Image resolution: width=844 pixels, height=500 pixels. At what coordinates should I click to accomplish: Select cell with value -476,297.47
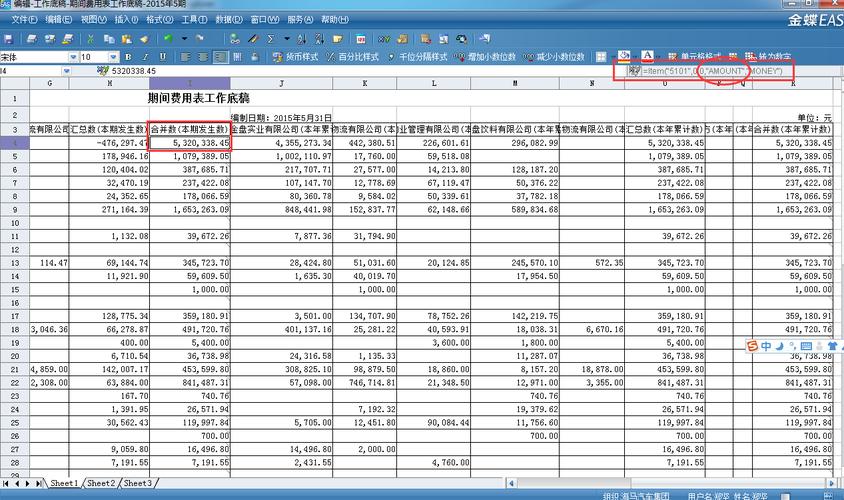109,143
